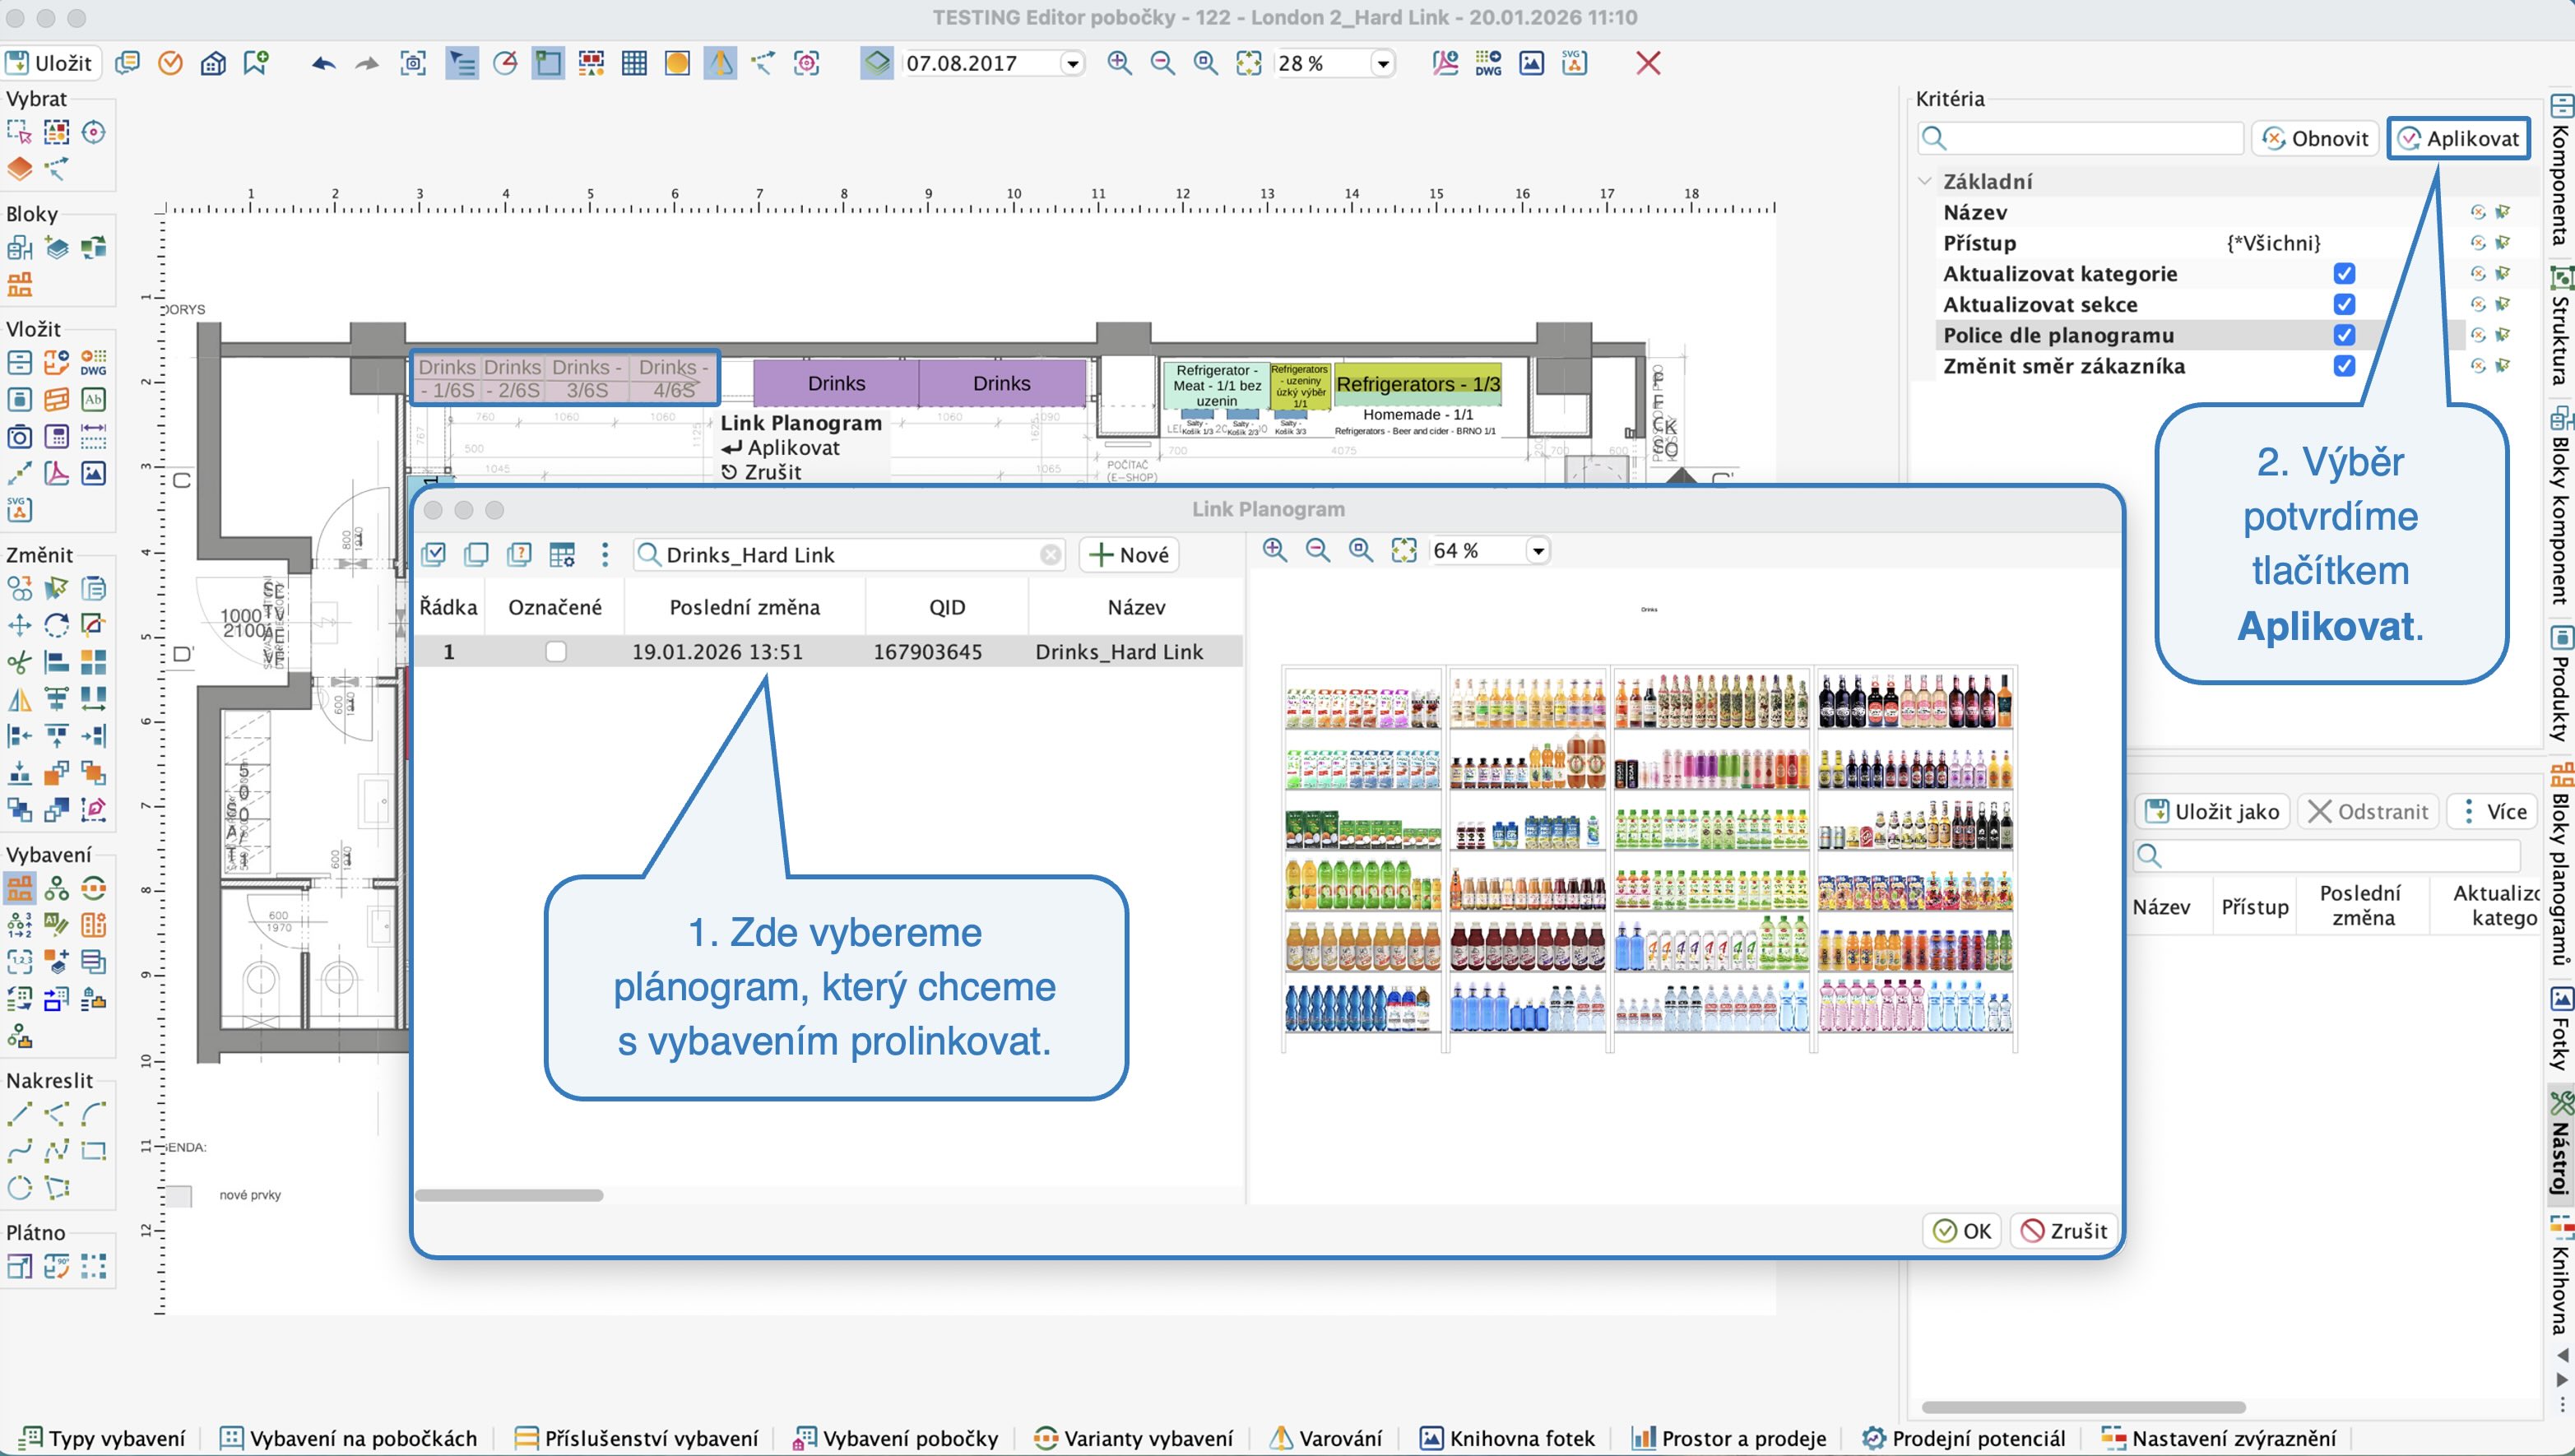Uncheck Změnit směr zákazníka checkbox
The image size is (2575, 1456).
point(2344,366)
